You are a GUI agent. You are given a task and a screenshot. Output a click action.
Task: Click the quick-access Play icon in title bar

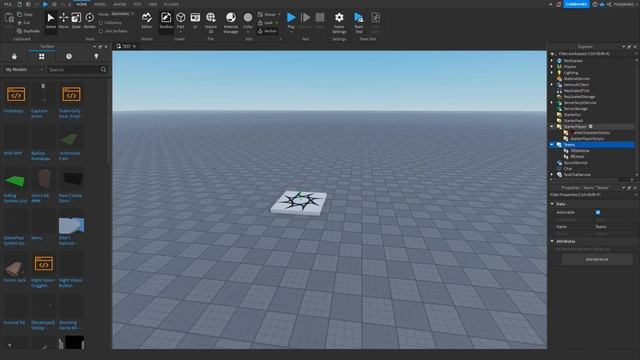click(x=45, y=4)
